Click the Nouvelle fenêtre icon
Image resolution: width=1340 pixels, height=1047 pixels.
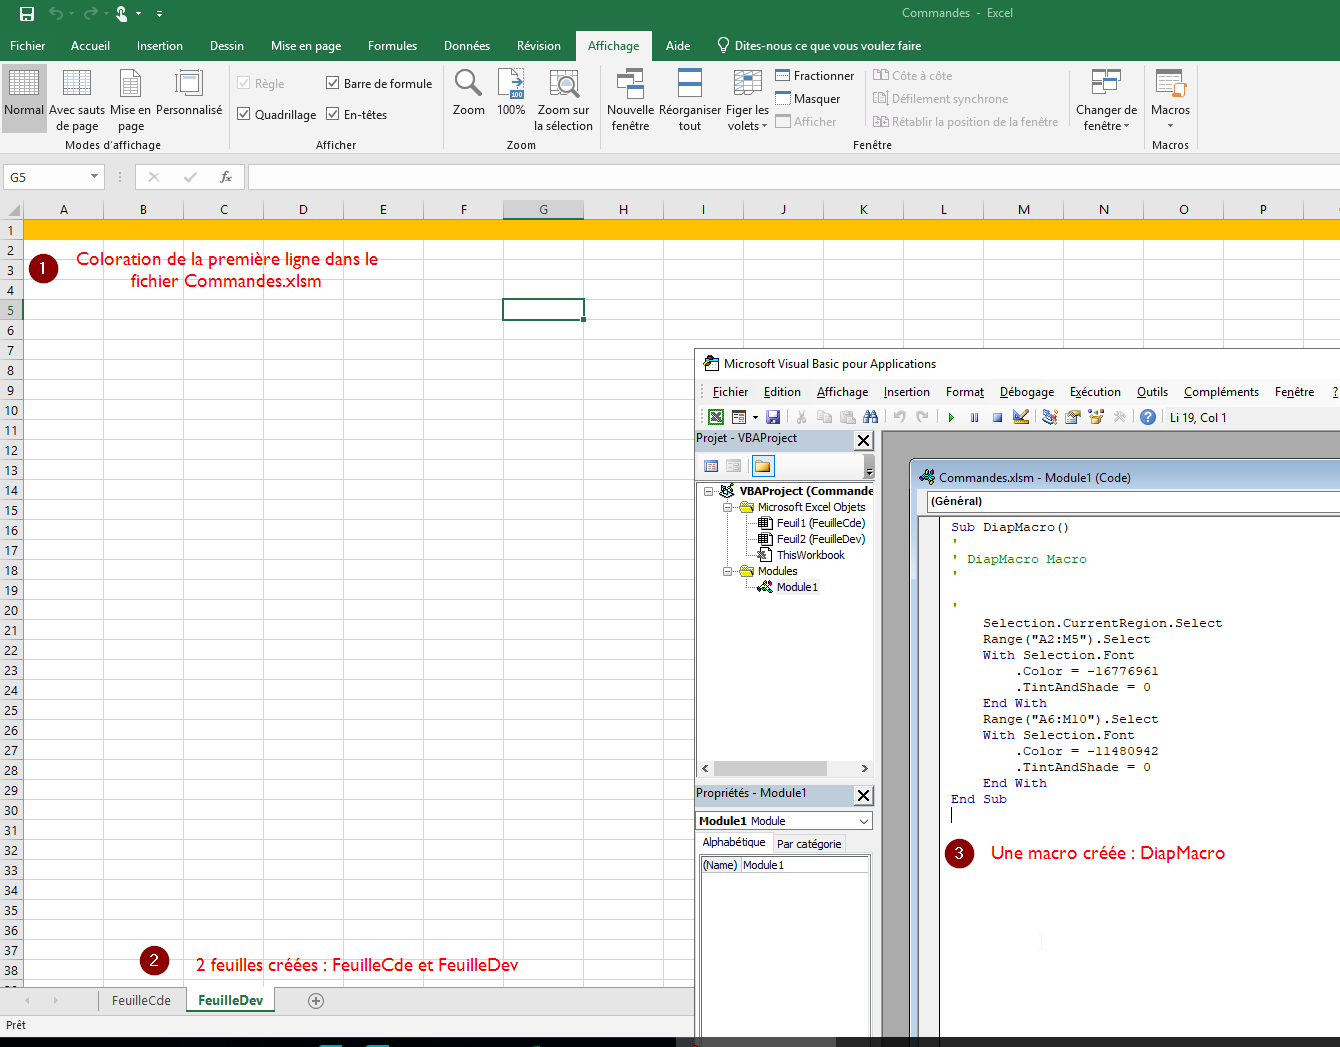pos(630,100)
